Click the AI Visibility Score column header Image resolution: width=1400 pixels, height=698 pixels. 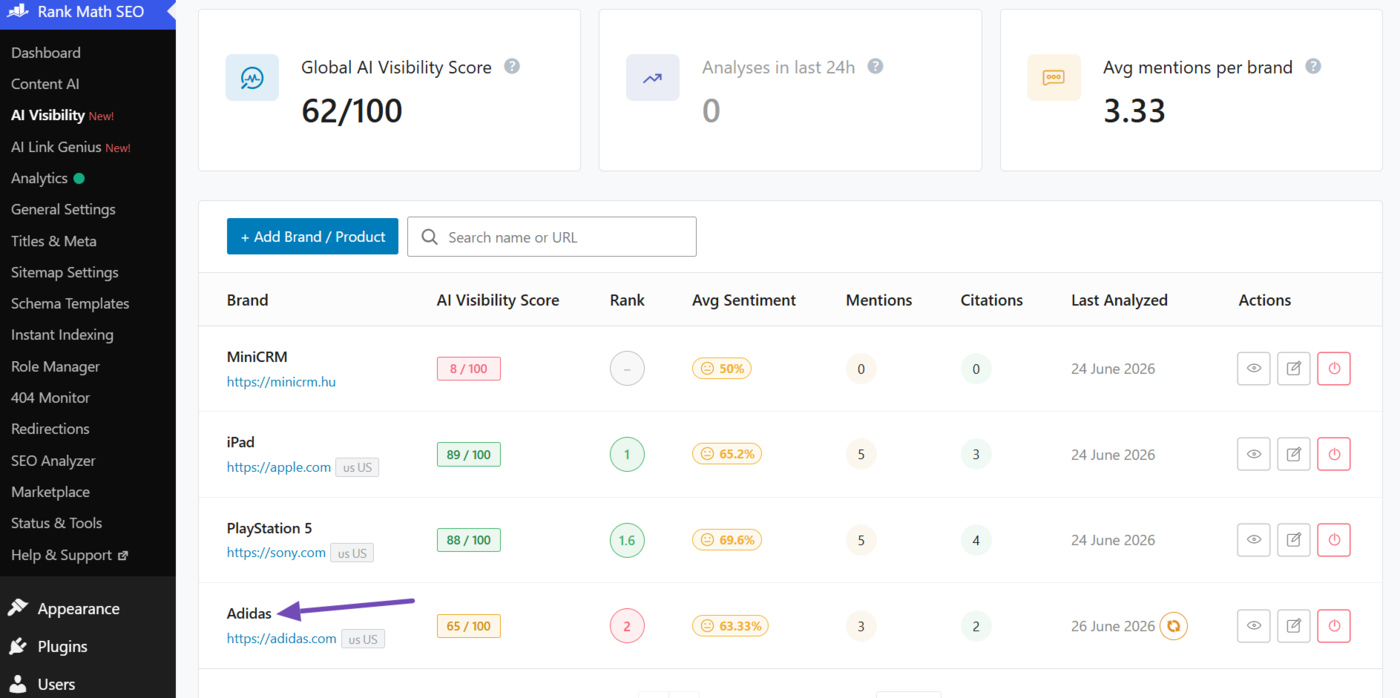498,300
